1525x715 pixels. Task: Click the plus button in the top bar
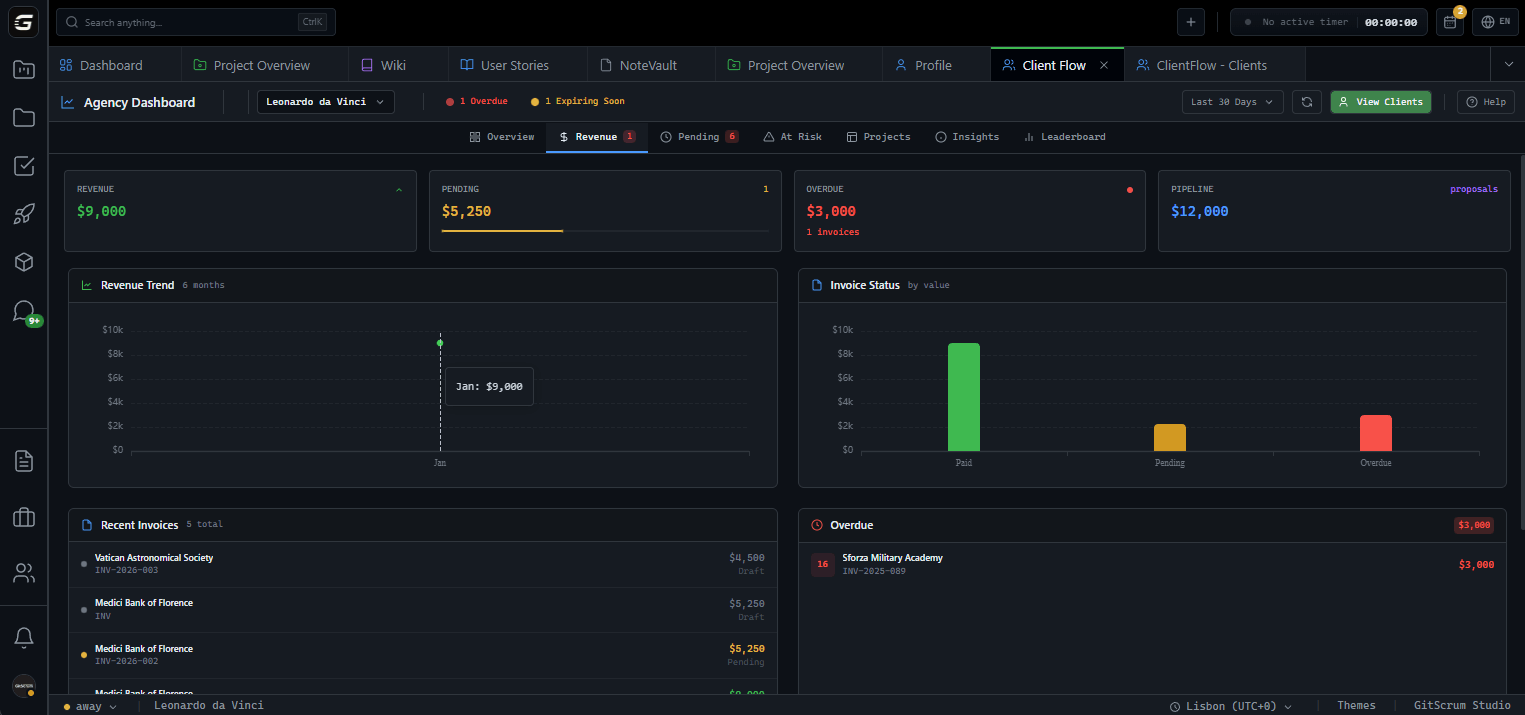point(1190,21)
